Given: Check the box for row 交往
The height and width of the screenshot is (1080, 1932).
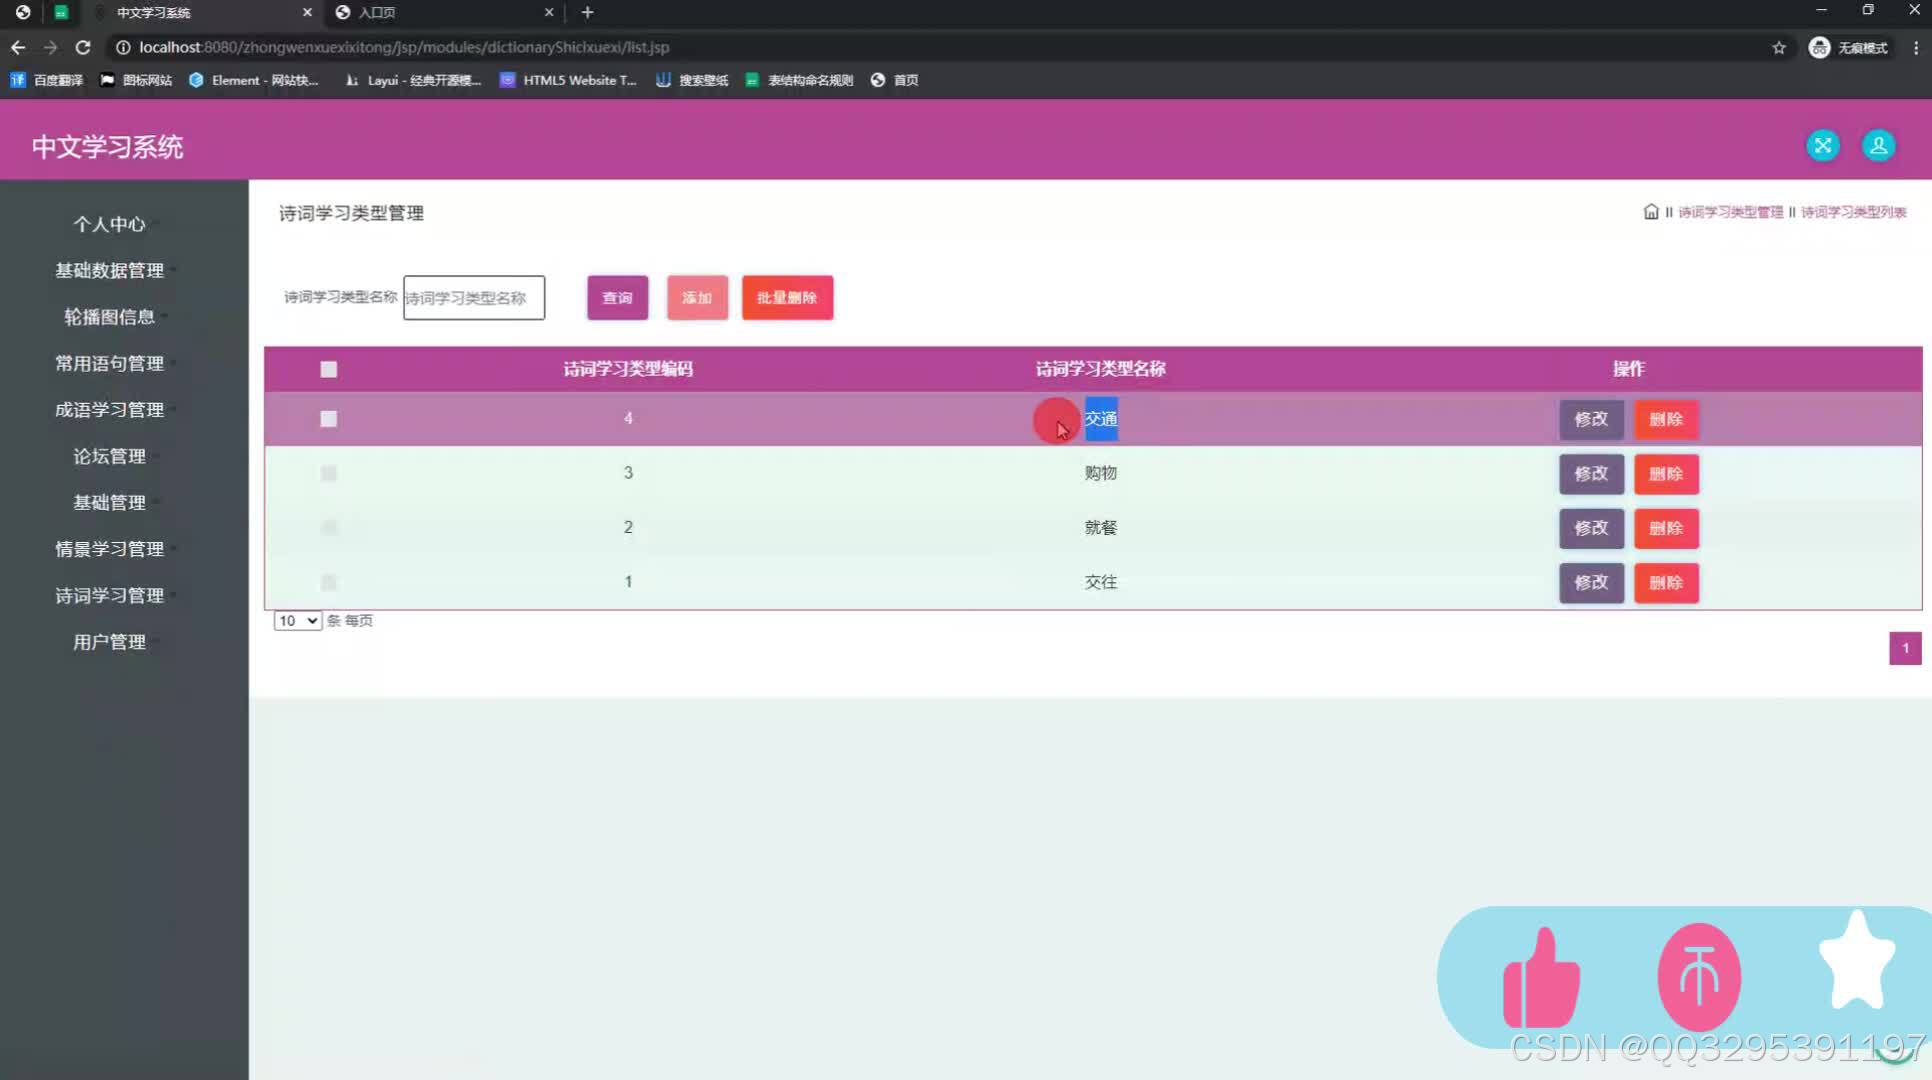Looking at the screenshot, I should (x=328, y=582).
